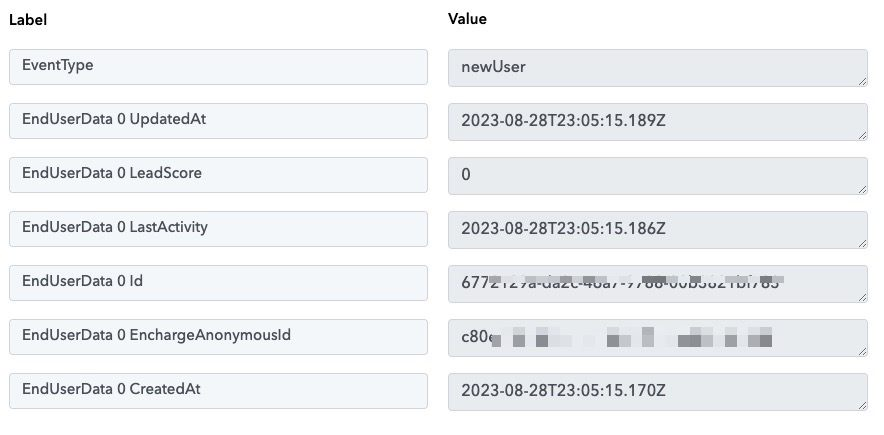The image size is (884, 435).
Task: Click resize grip on LastActivity value textarea
Action: point(862,243)
